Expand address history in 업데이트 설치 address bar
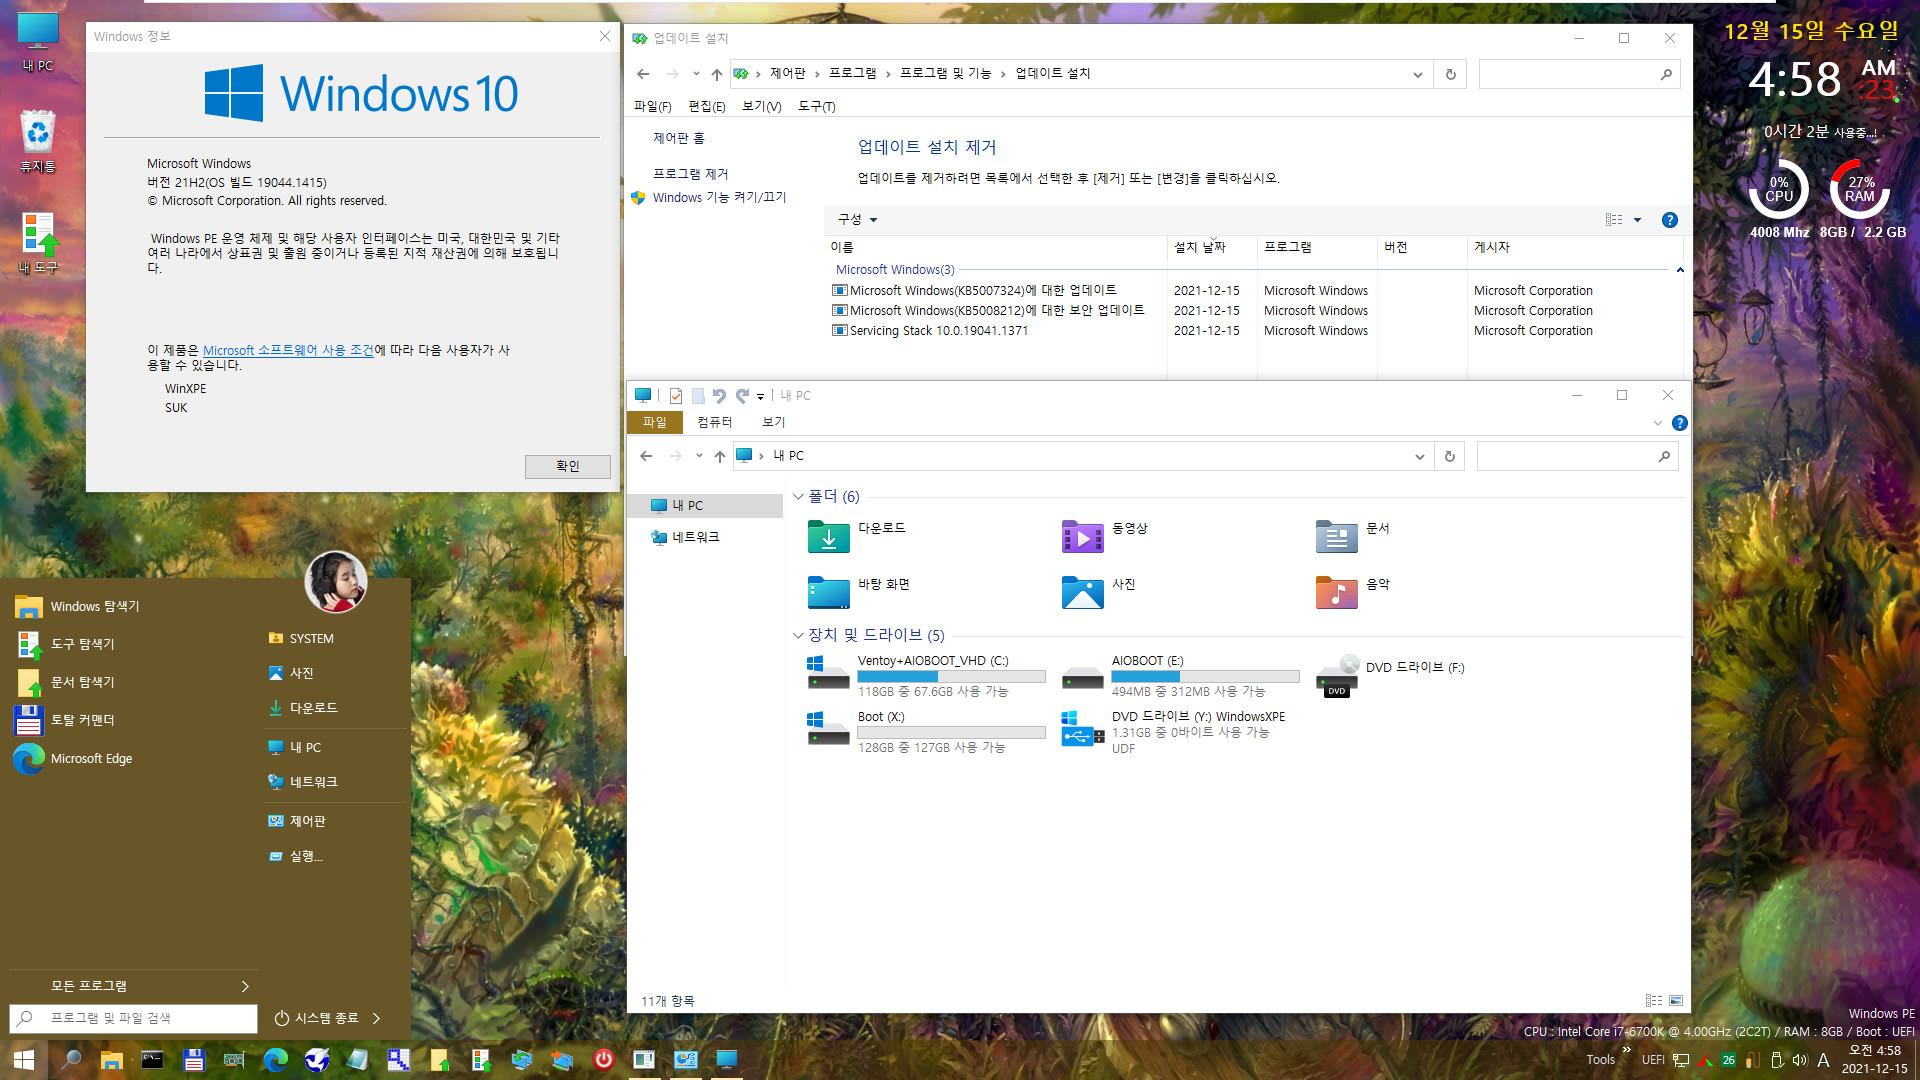The height and width of the screenshot is (1080, 1920). (x=1417, y=74)
